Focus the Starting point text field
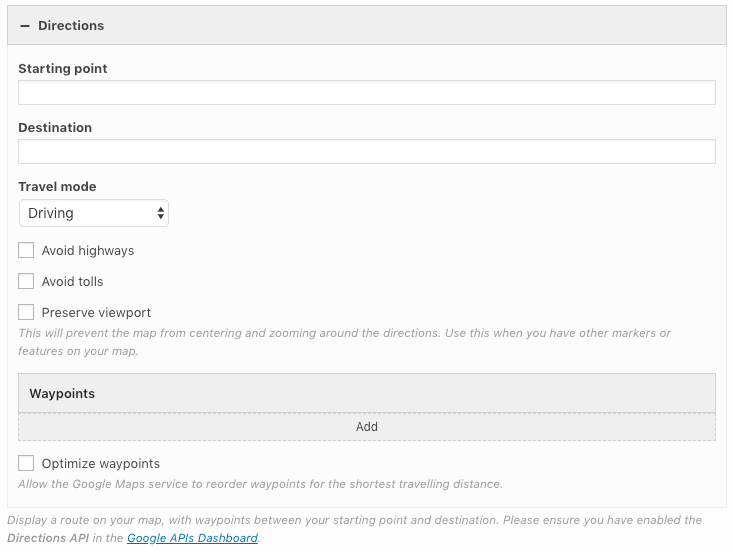 point(366,93)
